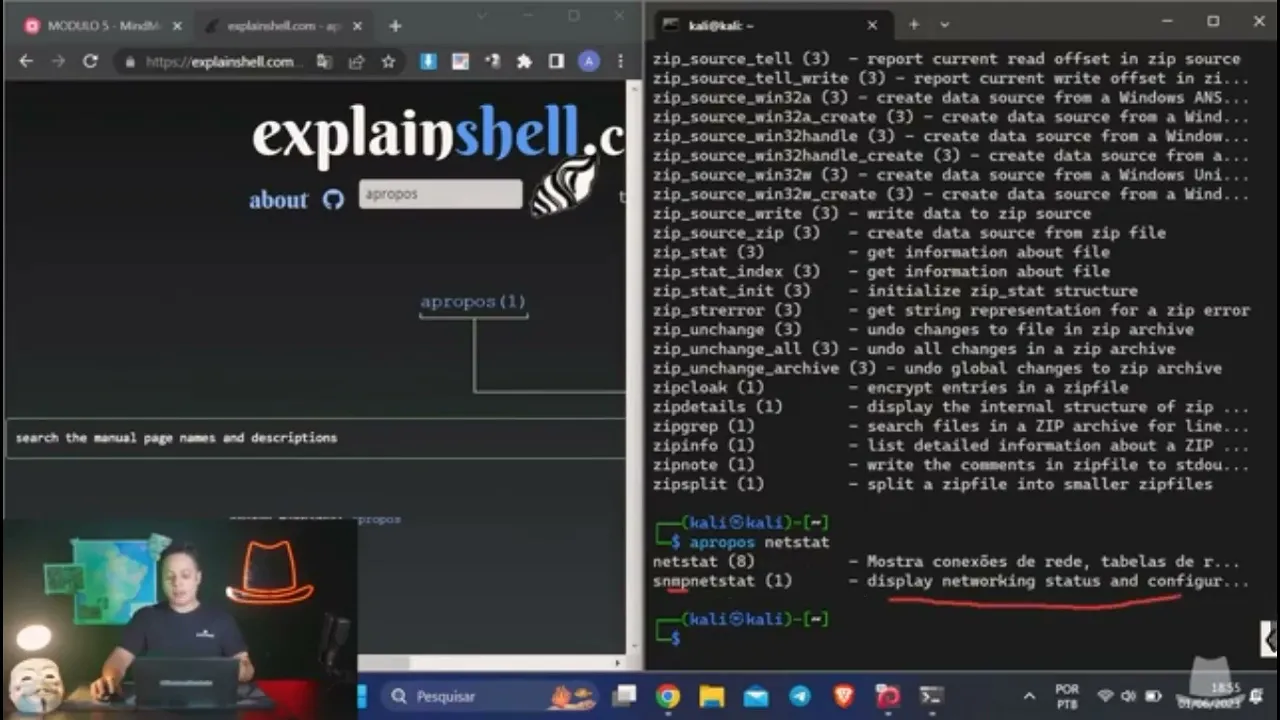Open the taskbar clock and date

[1208, 696]
